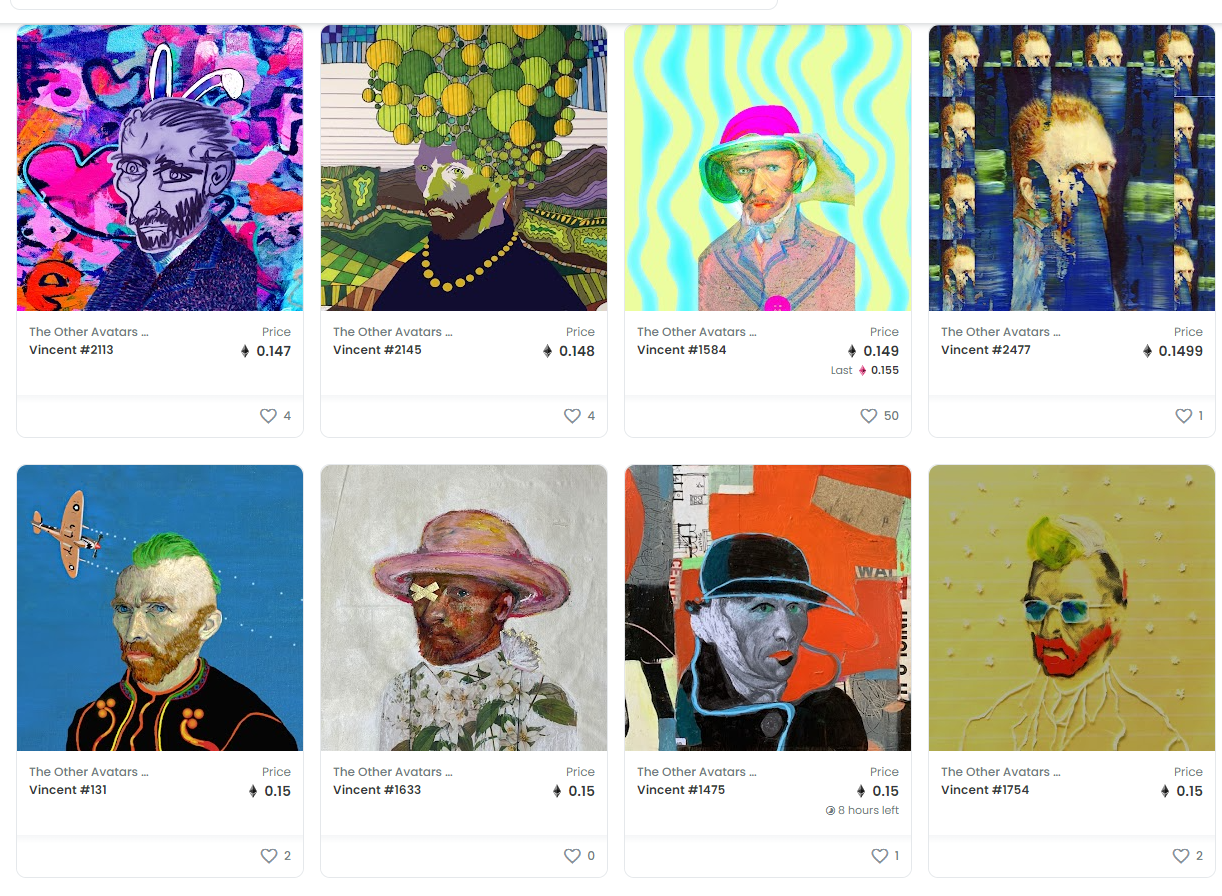The height and width of the screenshot is (896, 1222).
Task: Click heart icon for Vincent #1633
Action: [572, 856]
